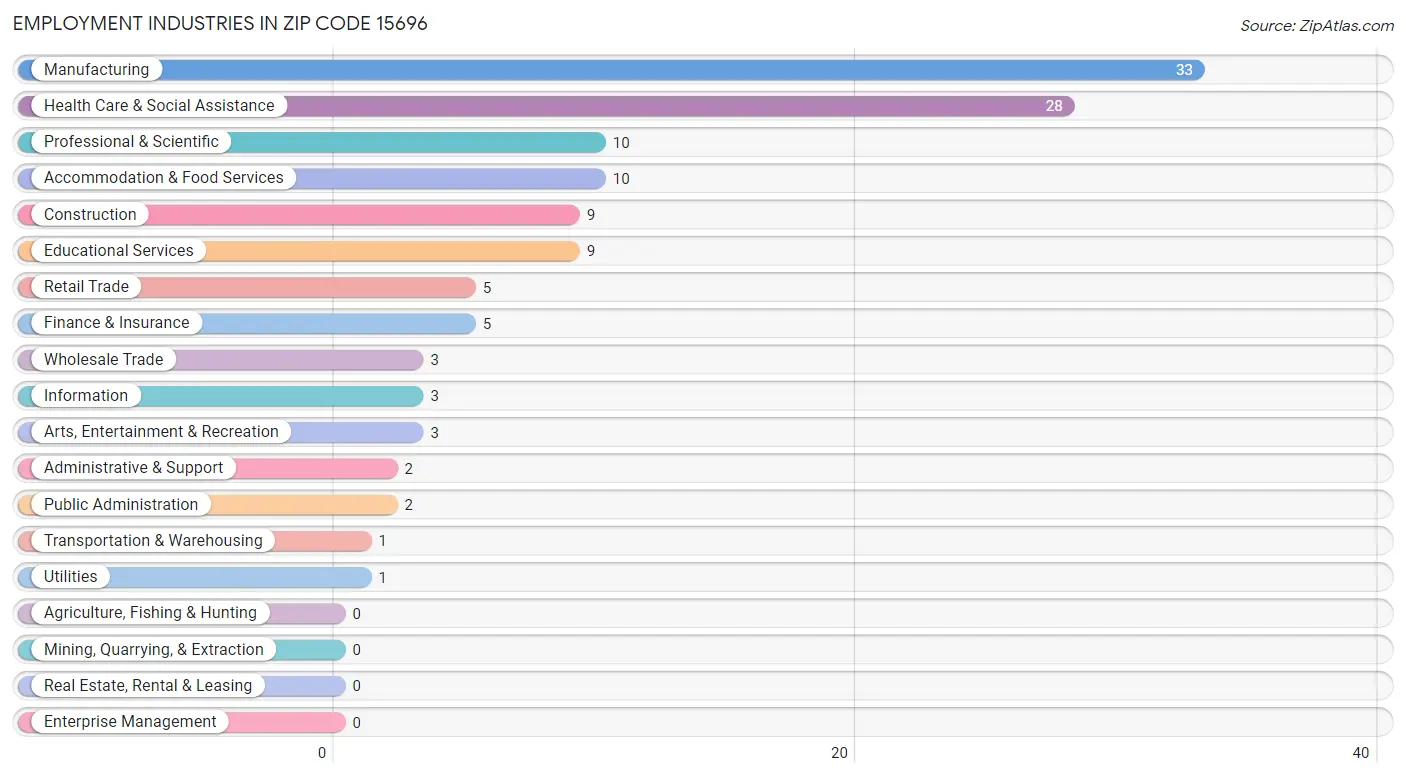Click the x-axis tick label 0
Viewport: 1406px width, 777px height.
click(322, 753)
